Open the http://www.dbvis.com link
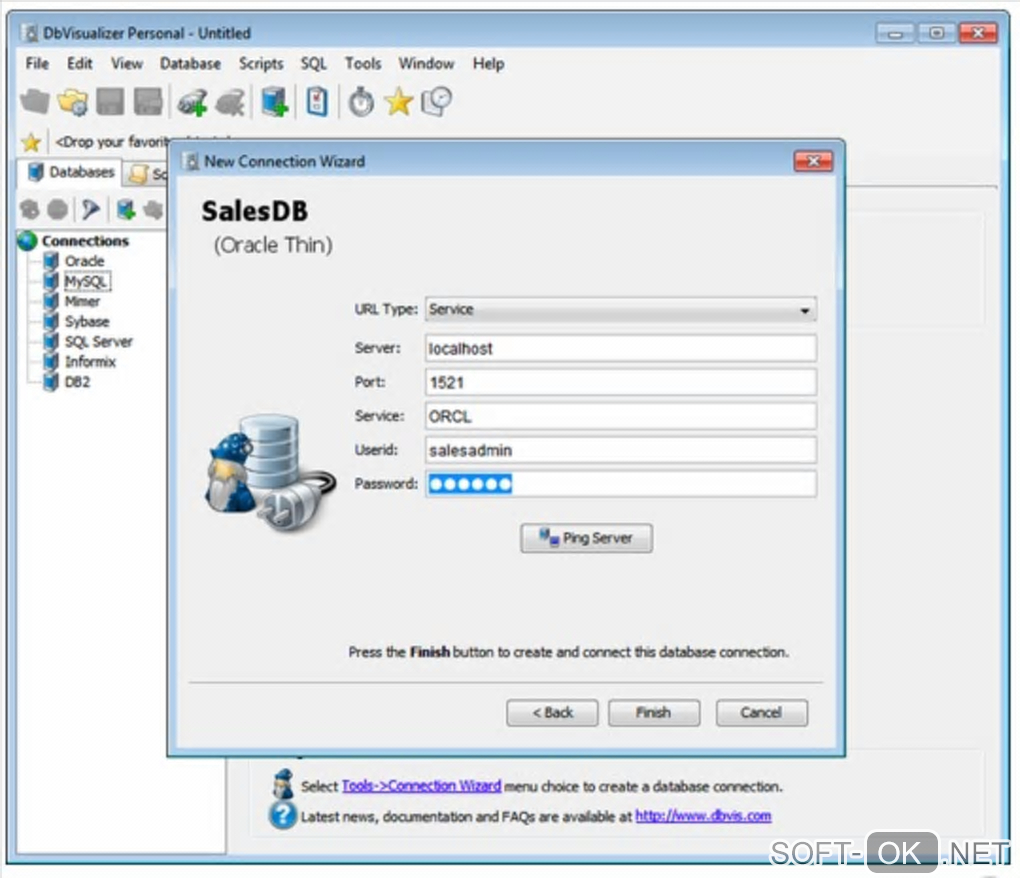Image resolution: width=1020 pixels, height=878 pixels. coord(703,816)
